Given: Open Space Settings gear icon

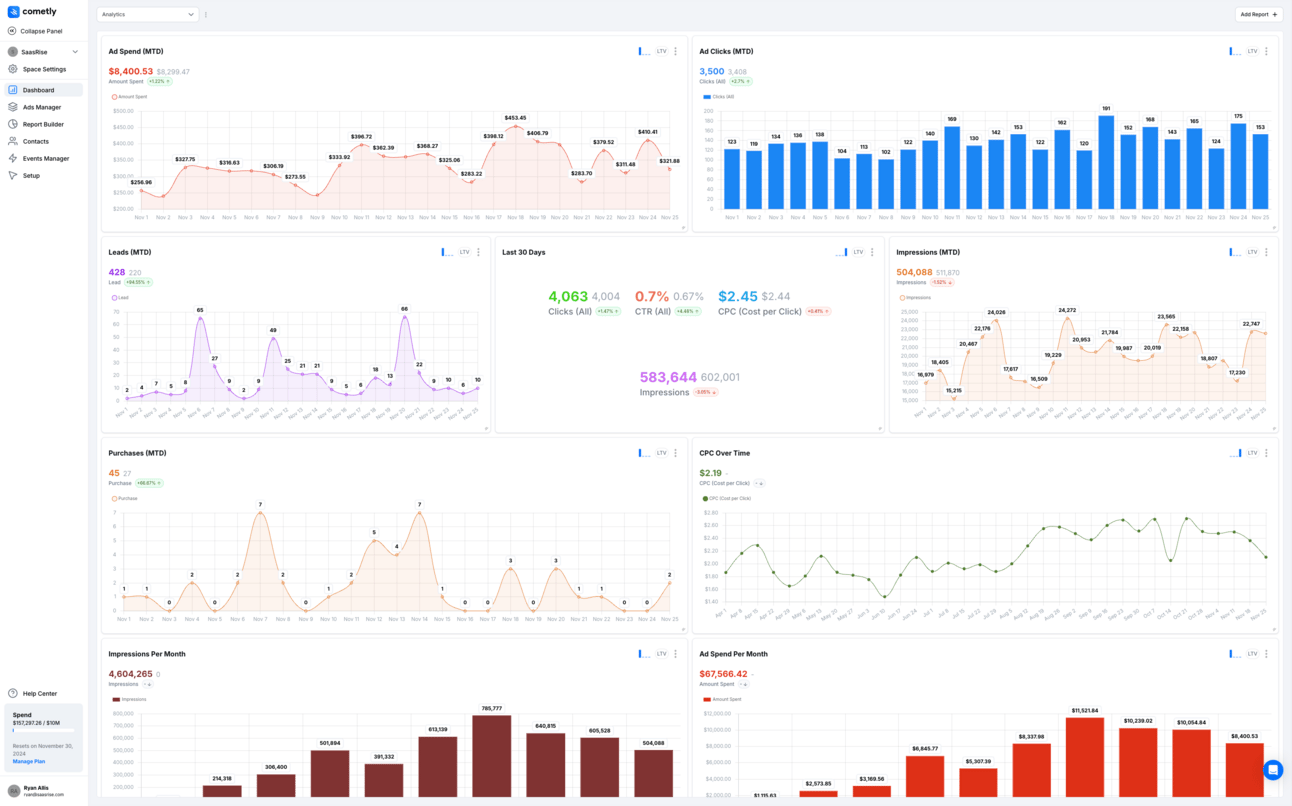Looking at the screenshot, I should point(13,69).
